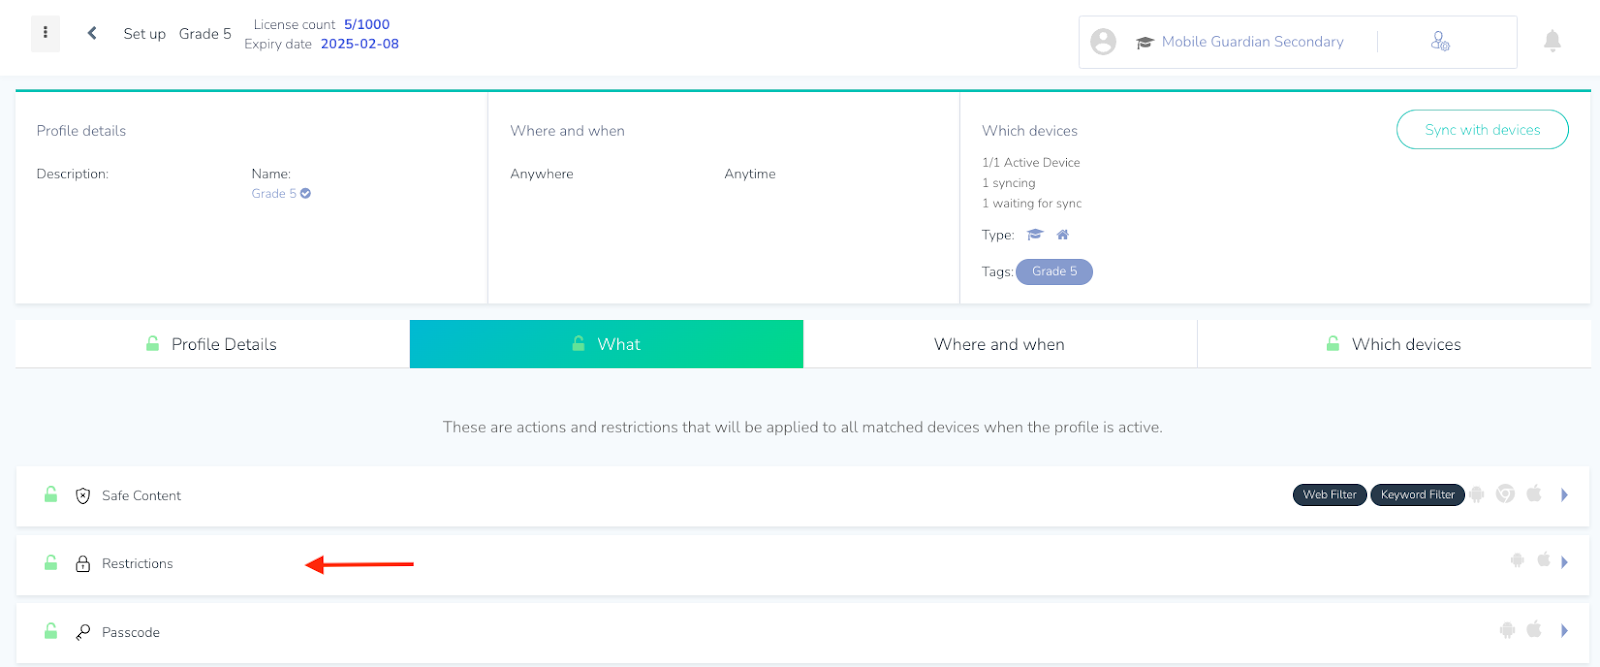This screenshot has width=1600, height=667.
Task: Expand the Restrictions row arrow
Action: click(1564, 562)
